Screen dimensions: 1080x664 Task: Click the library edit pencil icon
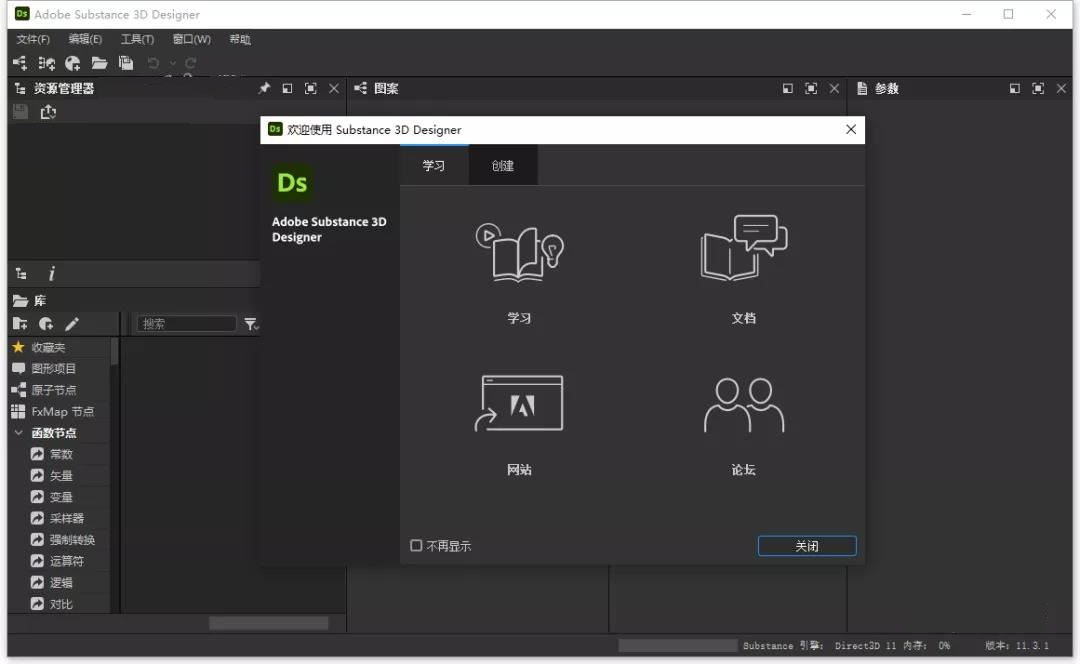click(x=72, y=324)
